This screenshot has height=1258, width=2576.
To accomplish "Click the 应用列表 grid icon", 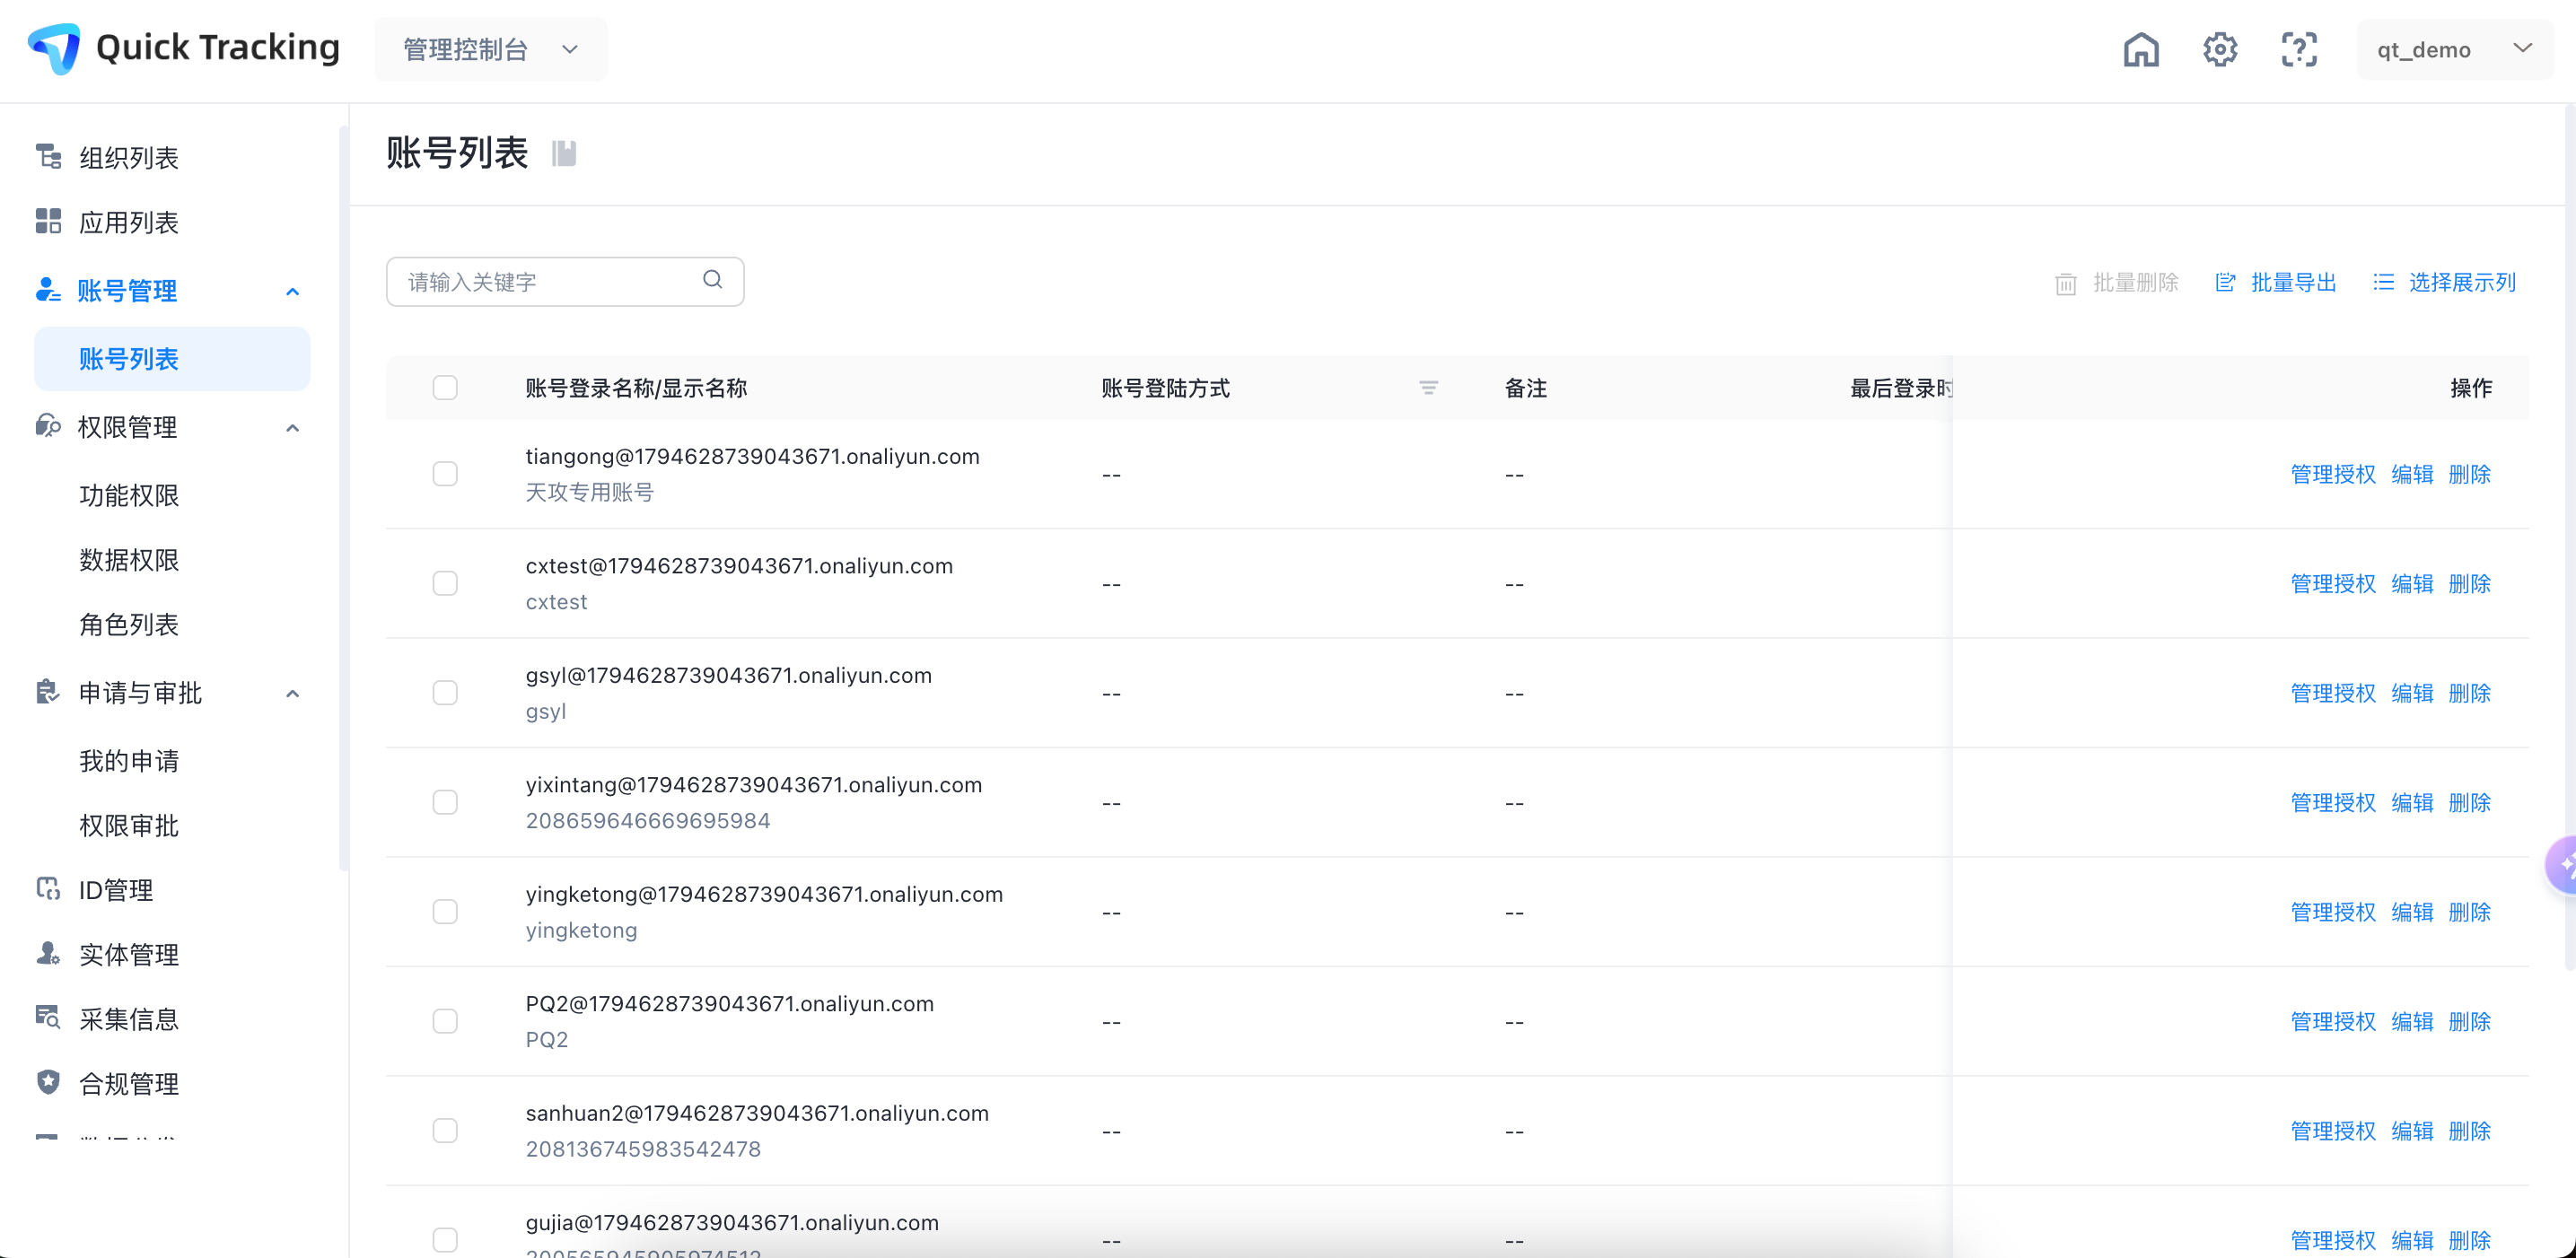I will point(48,221).
